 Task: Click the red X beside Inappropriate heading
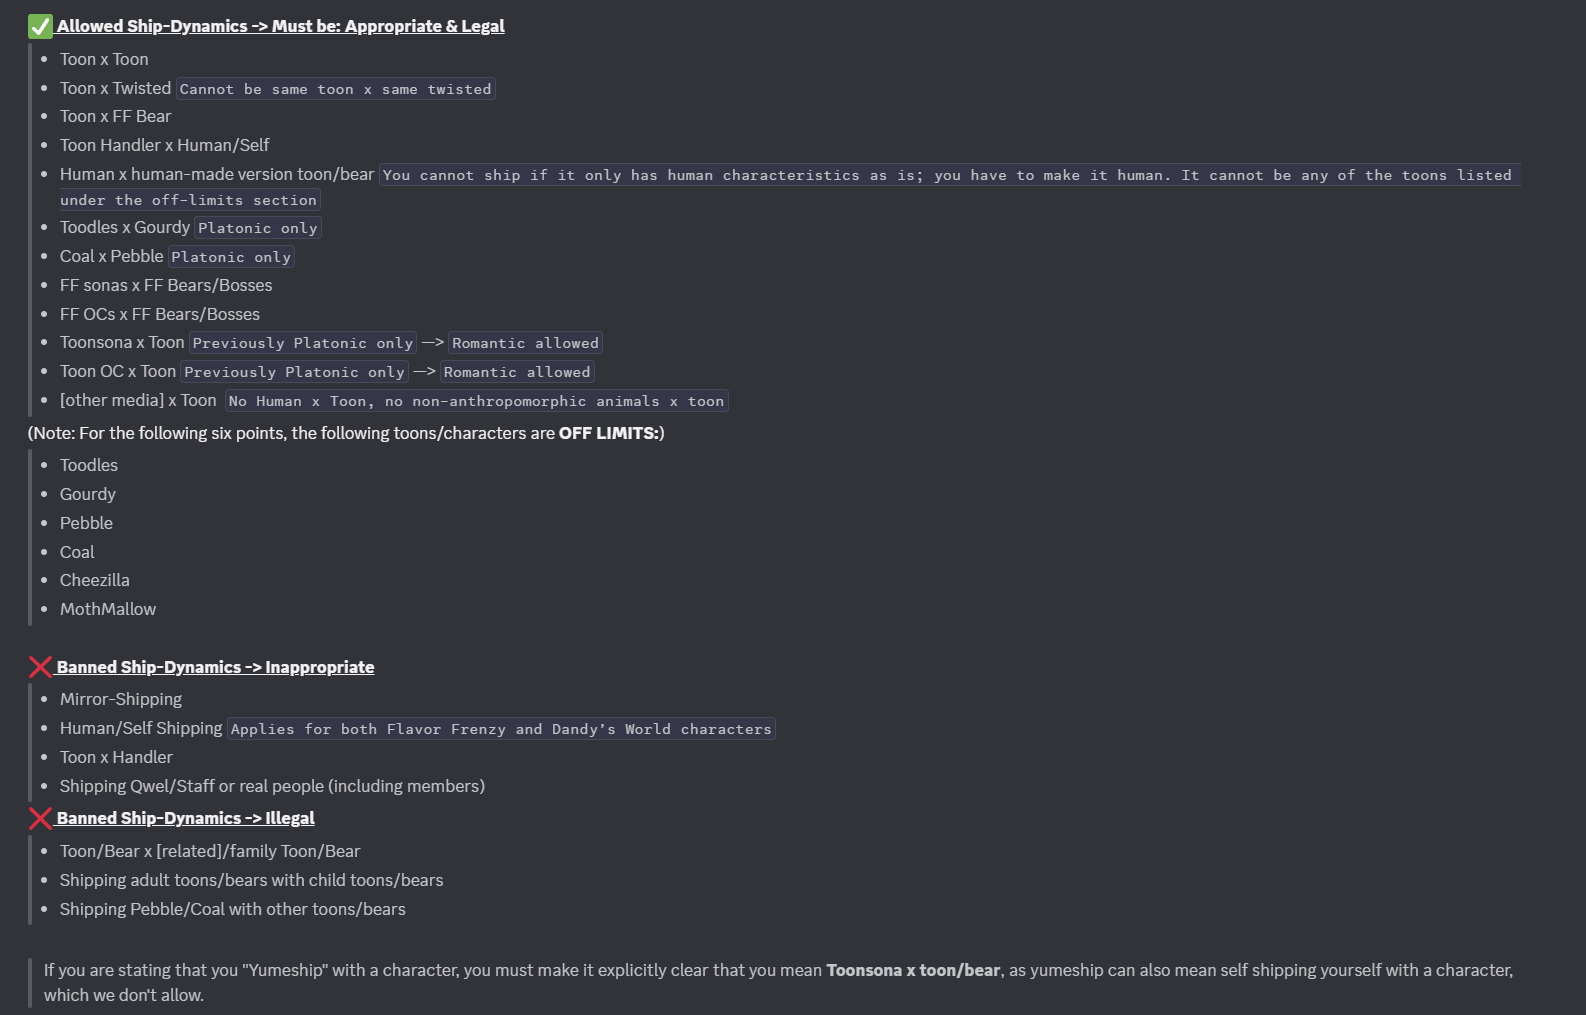[40, 667]
